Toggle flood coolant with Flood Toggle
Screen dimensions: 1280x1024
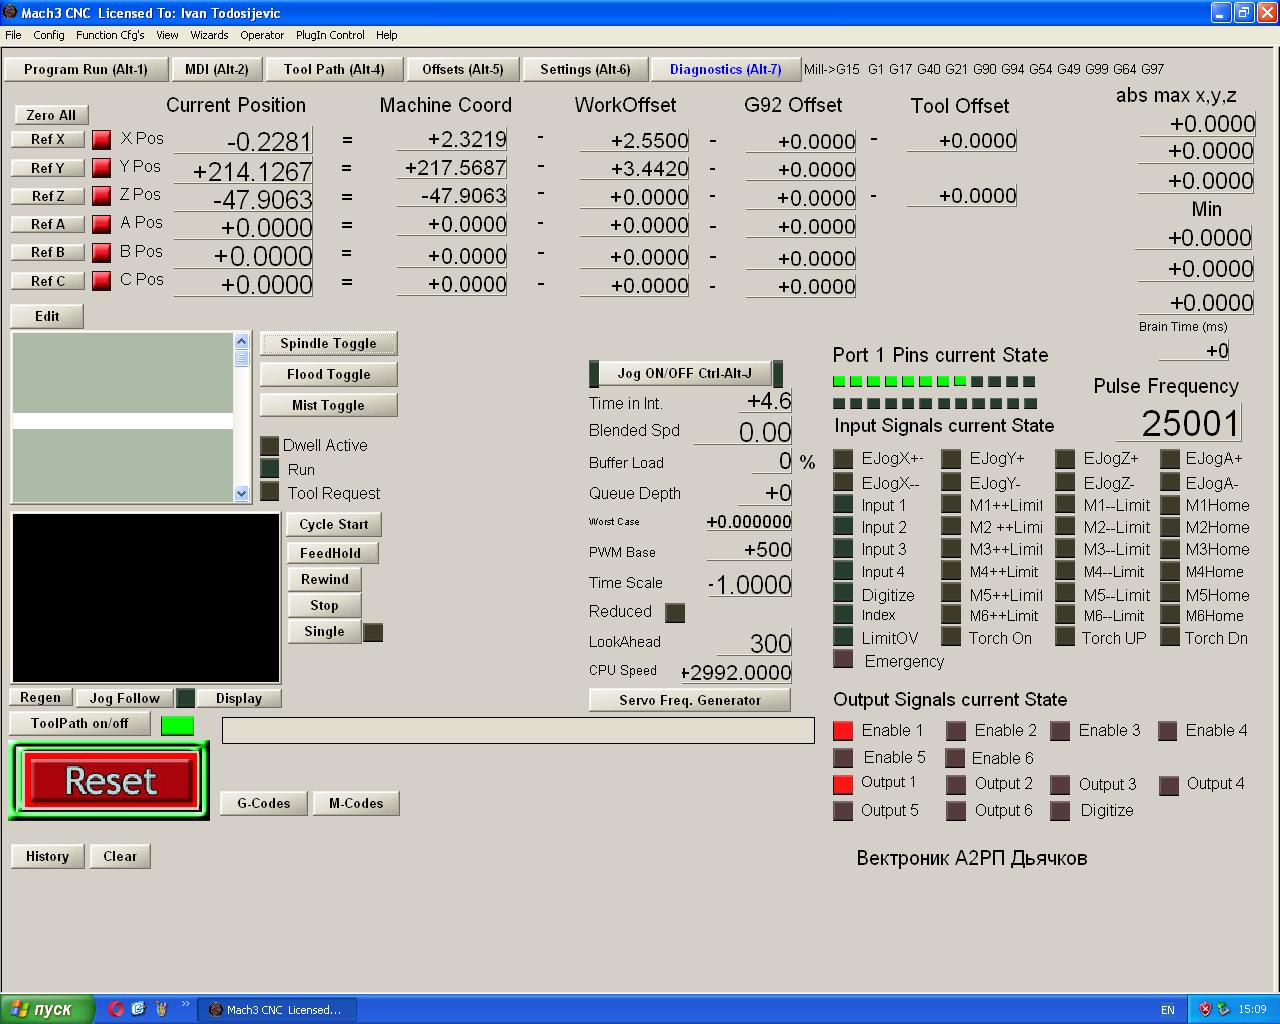[x=328, y=374]
